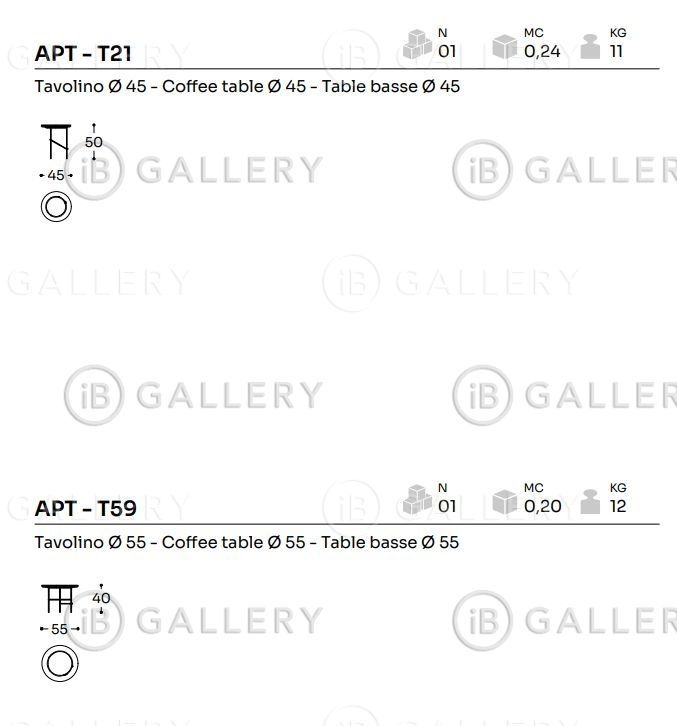Click the T59 table side-view drawing

click(x=60, y=599)
